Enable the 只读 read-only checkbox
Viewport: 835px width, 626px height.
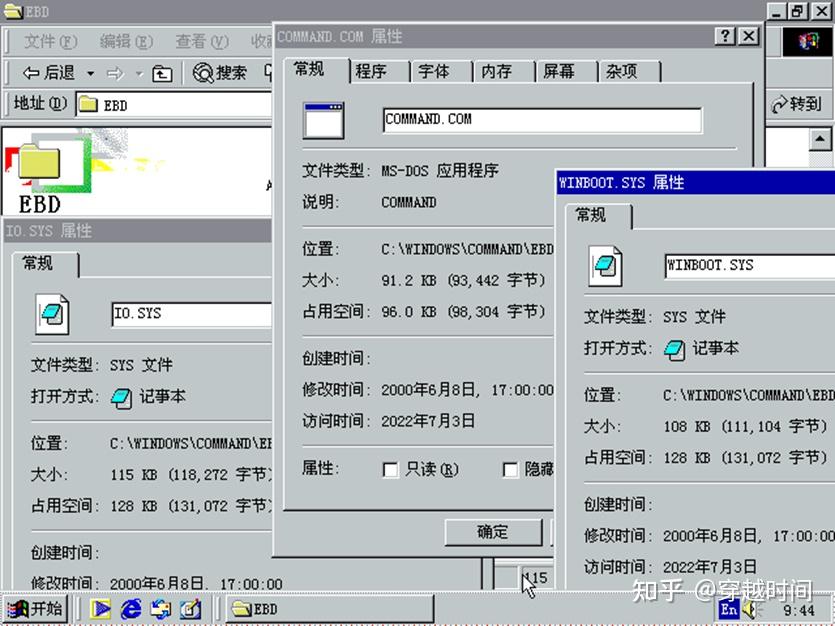(x=390, y=468)
